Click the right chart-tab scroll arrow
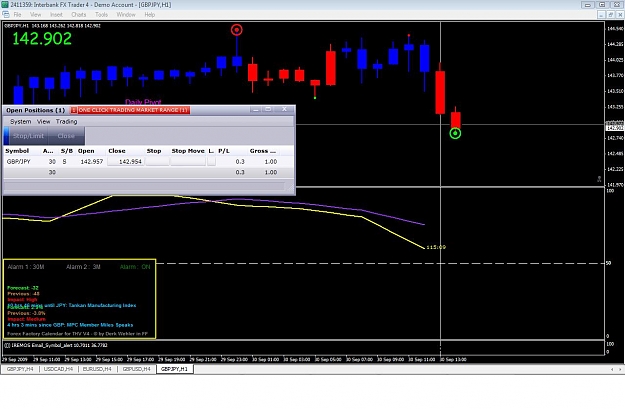Viewport: 625px width, 409px height. click(x=620, y=370)
